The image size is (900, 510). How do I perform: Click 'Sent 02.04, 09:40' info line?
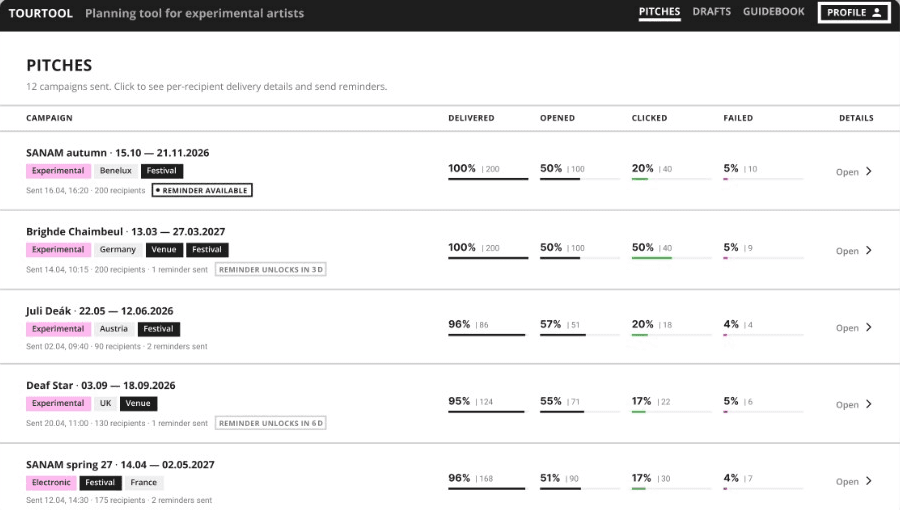(x=117, y=347)
